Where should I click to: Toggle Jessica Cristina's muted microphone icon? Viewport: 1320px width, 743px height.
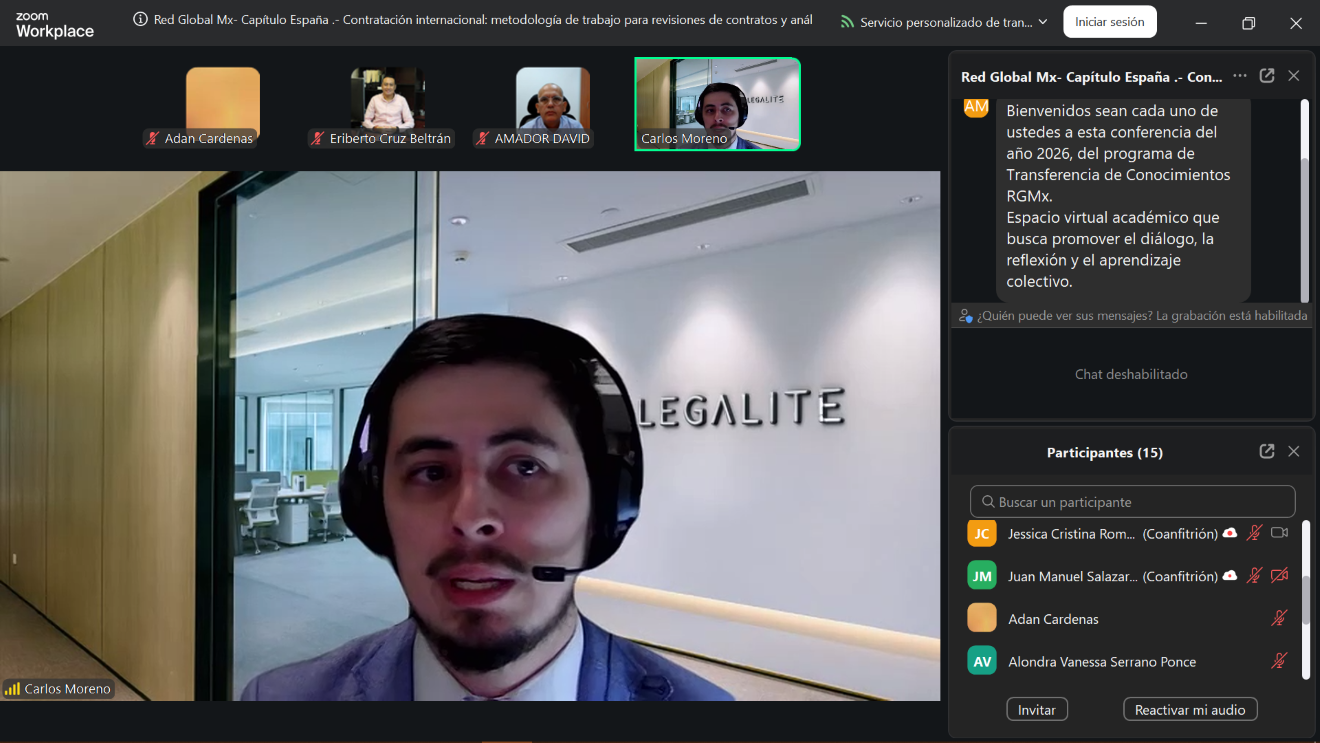tap(1254, 533)
